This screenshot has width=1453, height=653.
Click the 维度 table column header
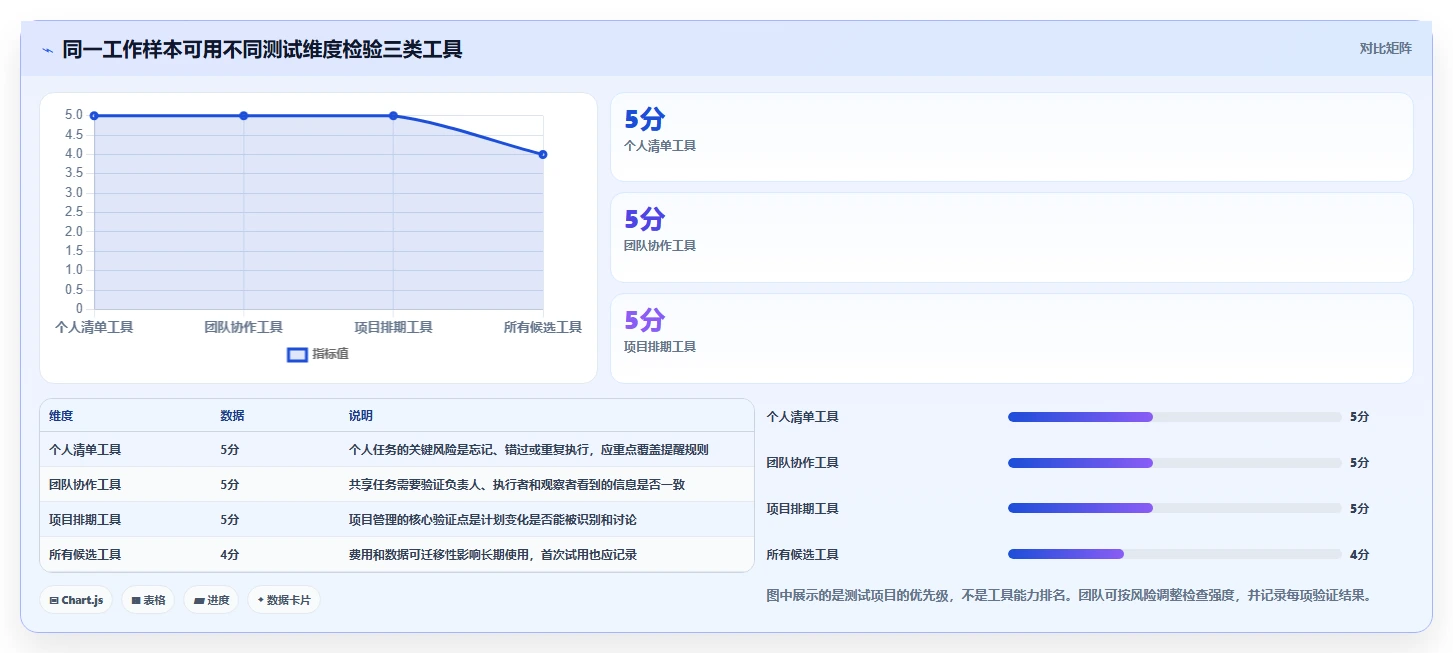coord(61,416)
